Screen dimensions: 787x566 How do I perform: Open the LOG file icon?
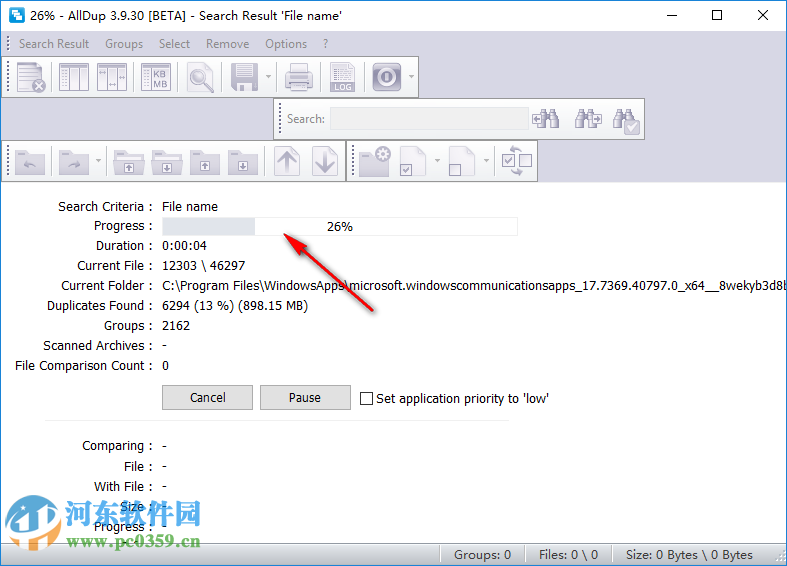[342, 77]
